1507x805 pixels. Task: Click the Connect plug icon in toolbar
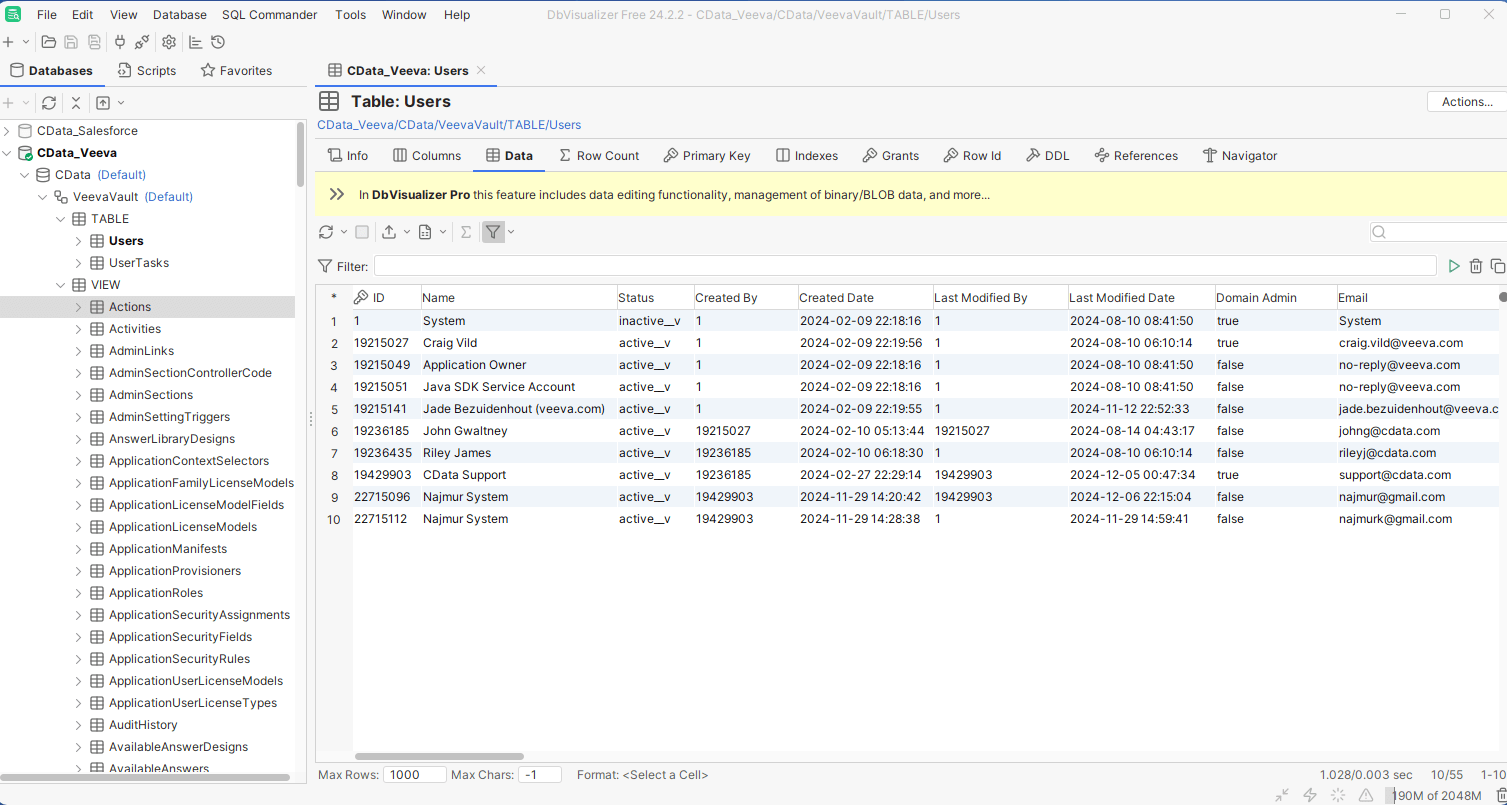[120, 42]
